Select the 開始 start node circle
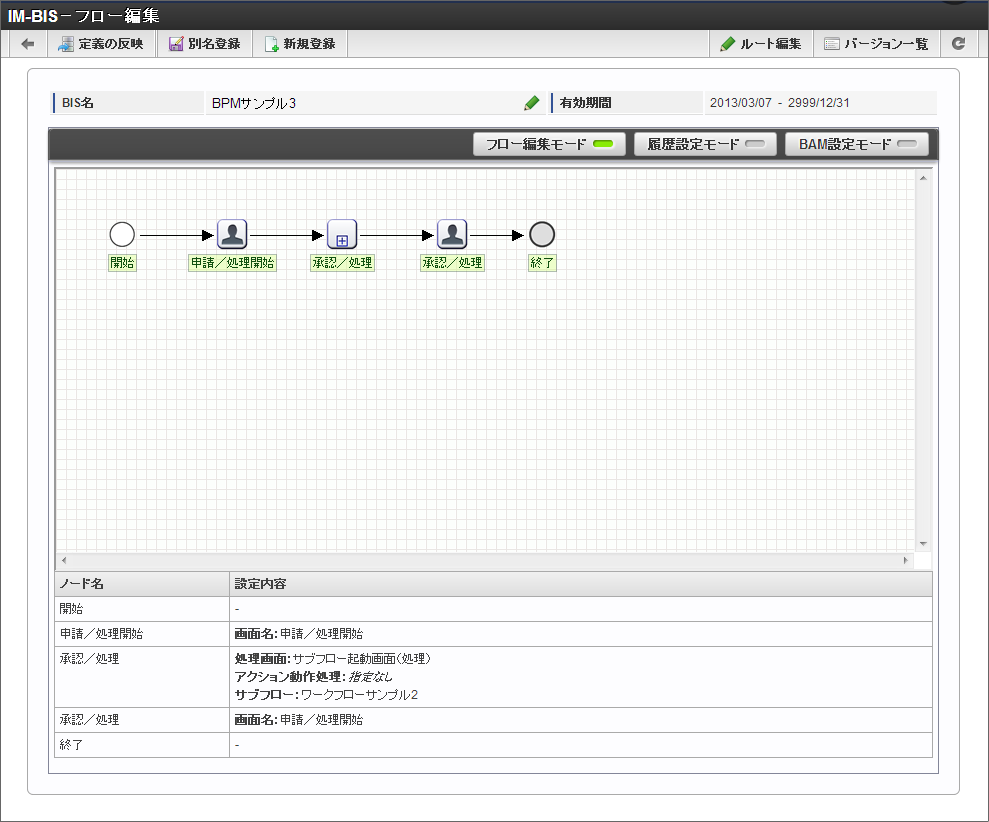Image resolution: width=989 pixels, height=822 pixels. click(122, 235)
